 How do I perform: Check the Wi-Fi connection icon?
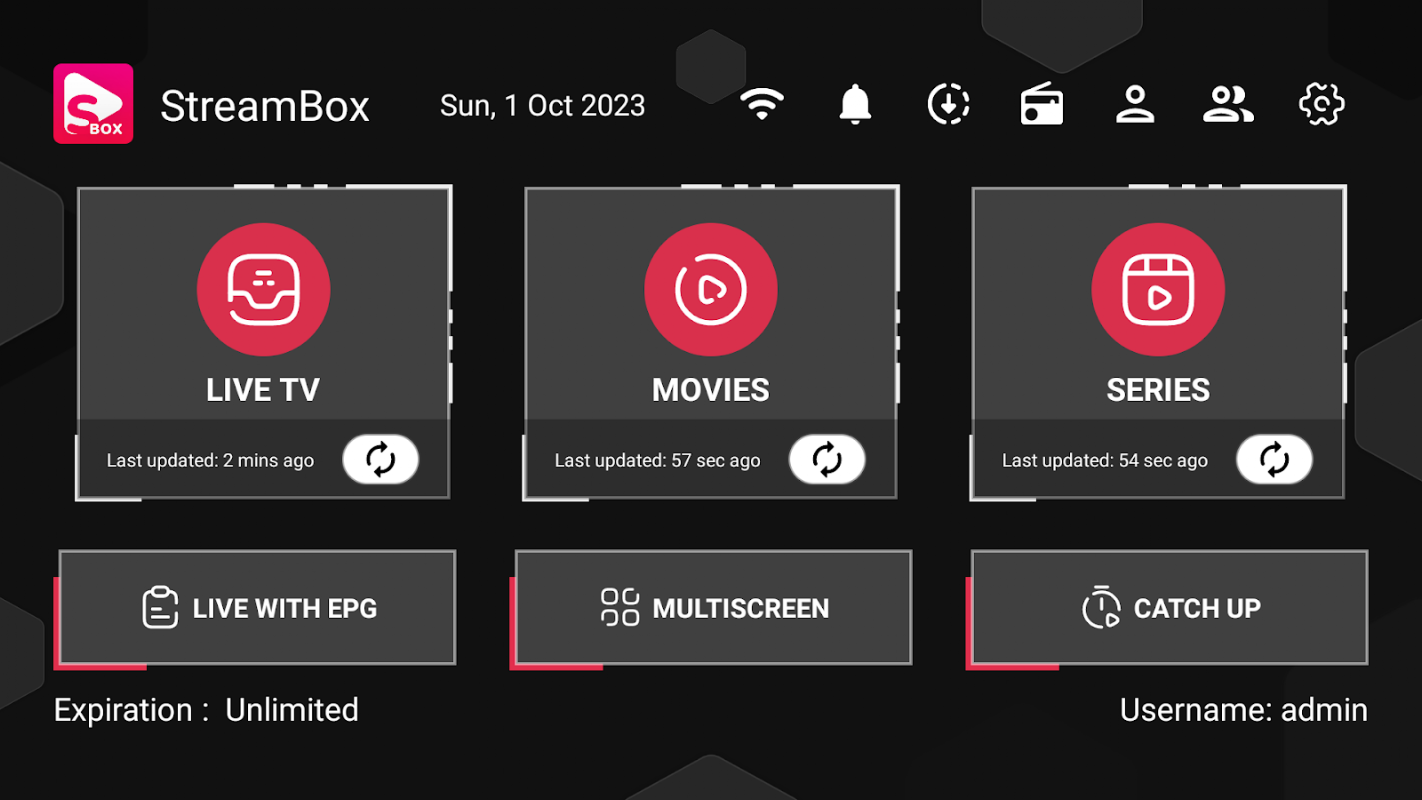762,104
